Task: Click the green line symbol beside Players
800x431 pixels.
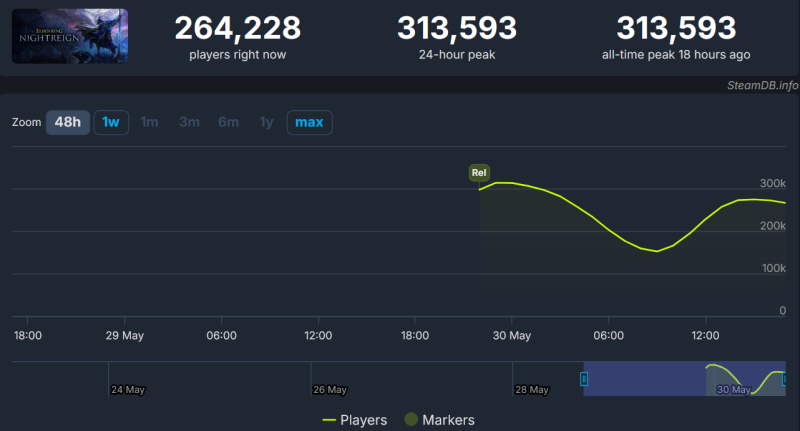Action: [329, 420]
